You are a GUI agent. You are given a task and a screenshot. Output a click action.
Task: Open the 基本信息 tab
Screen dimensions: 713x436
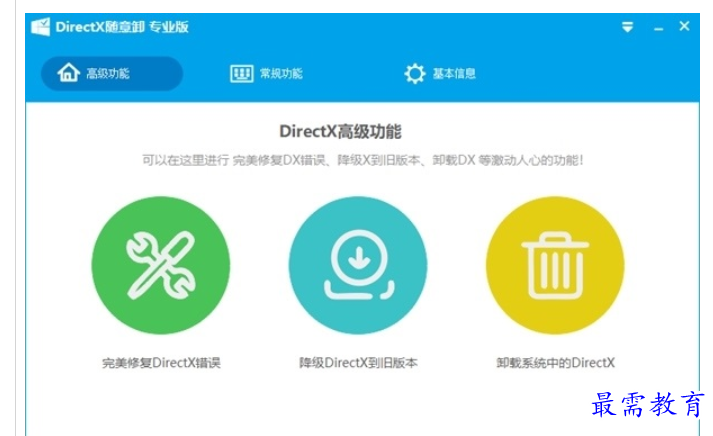(x=440, y=73)
